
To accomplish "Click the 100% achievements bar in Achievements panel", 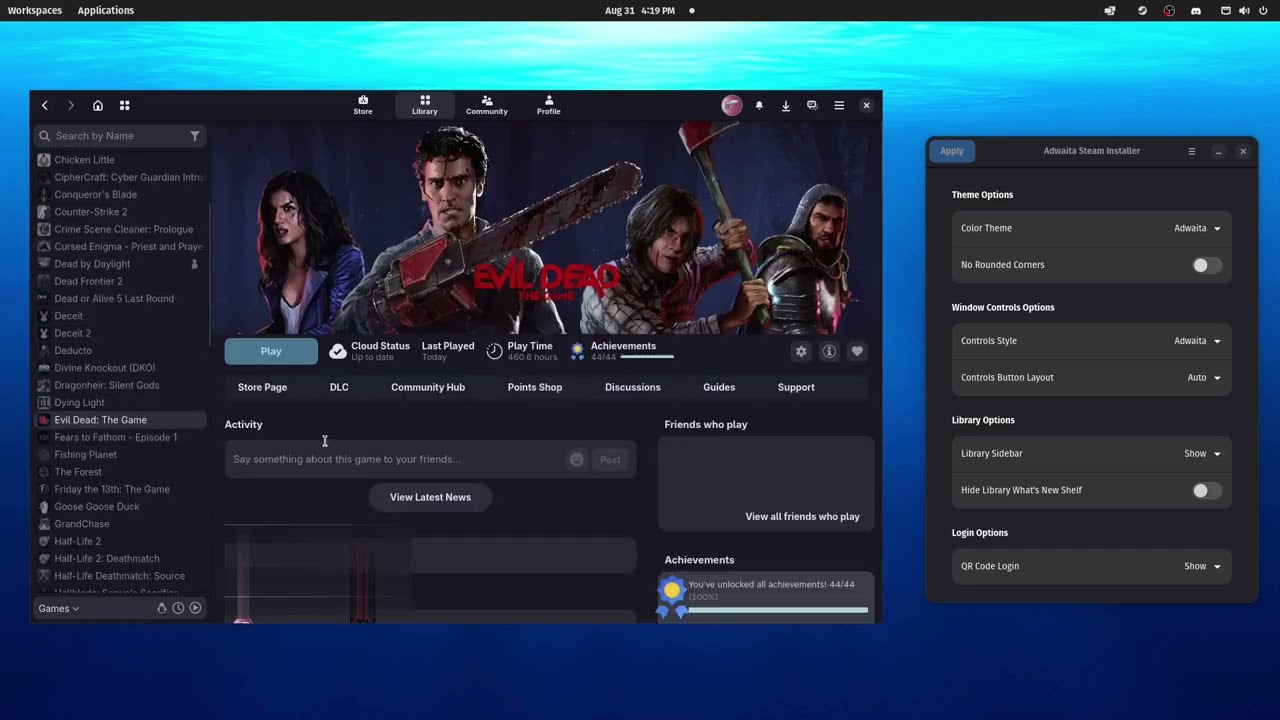I will [x=778, y=609].
